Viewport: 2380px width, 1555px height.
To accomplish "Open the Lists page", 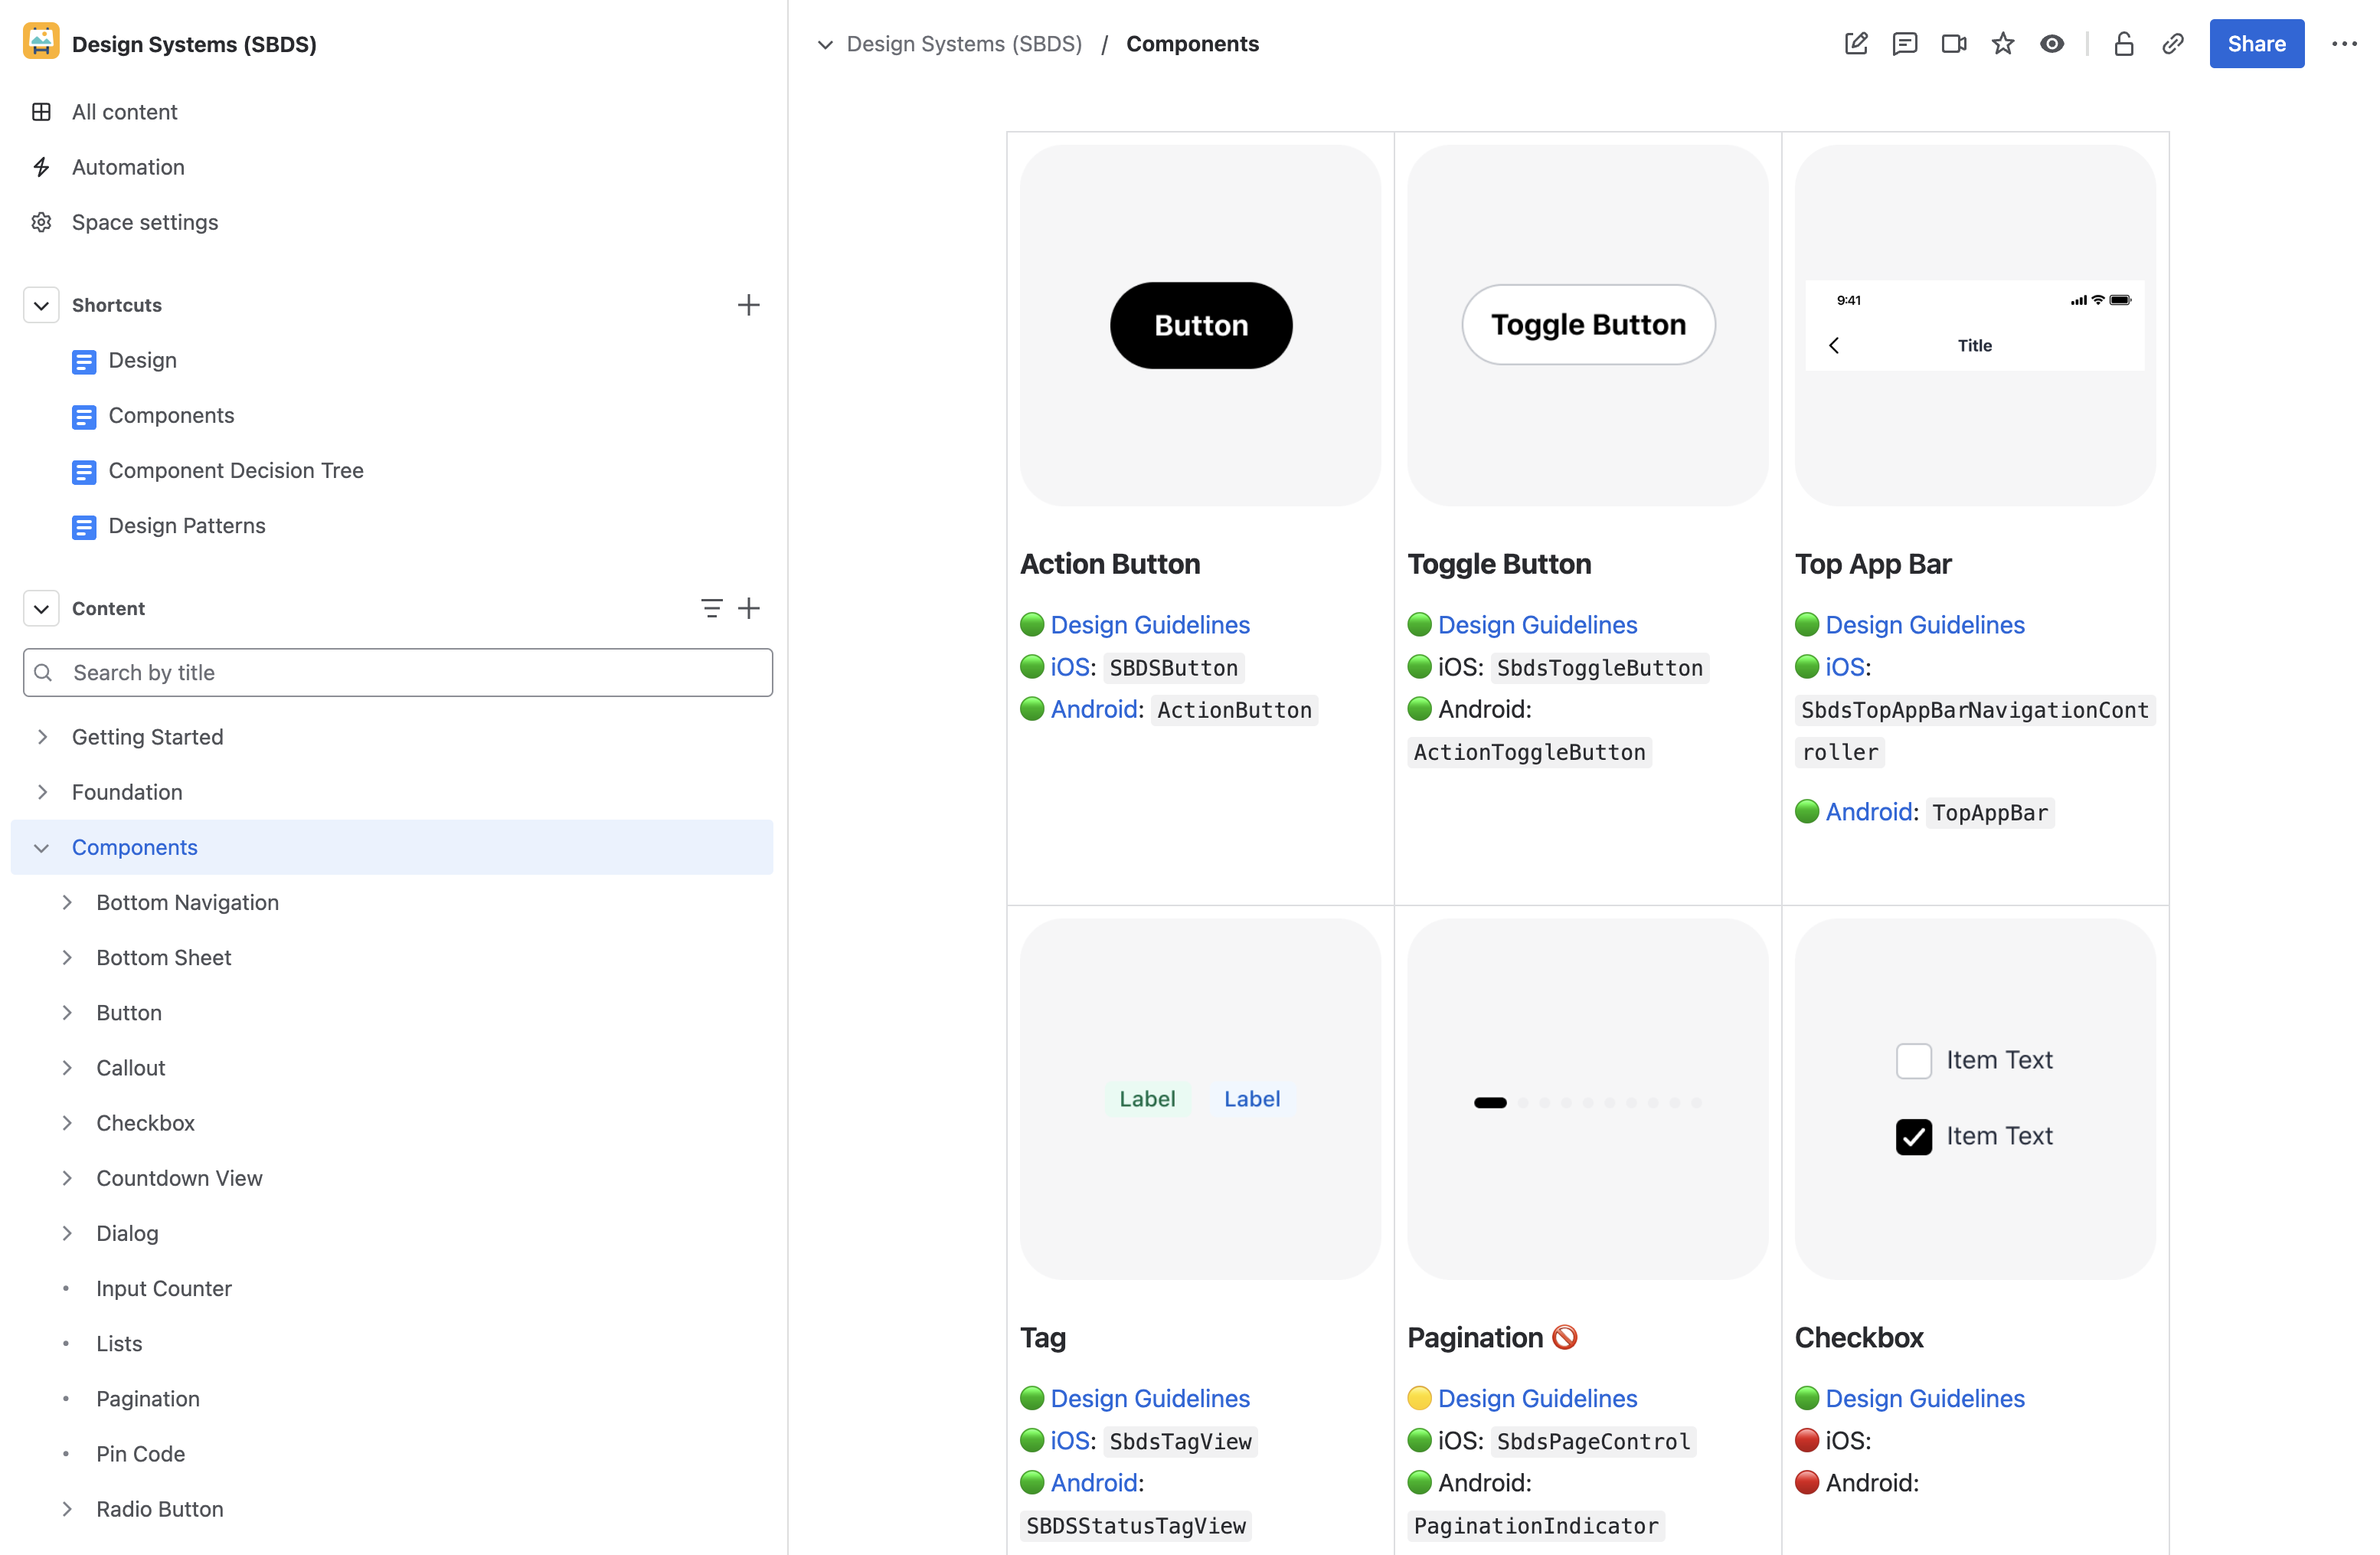I will (119, 1343).
